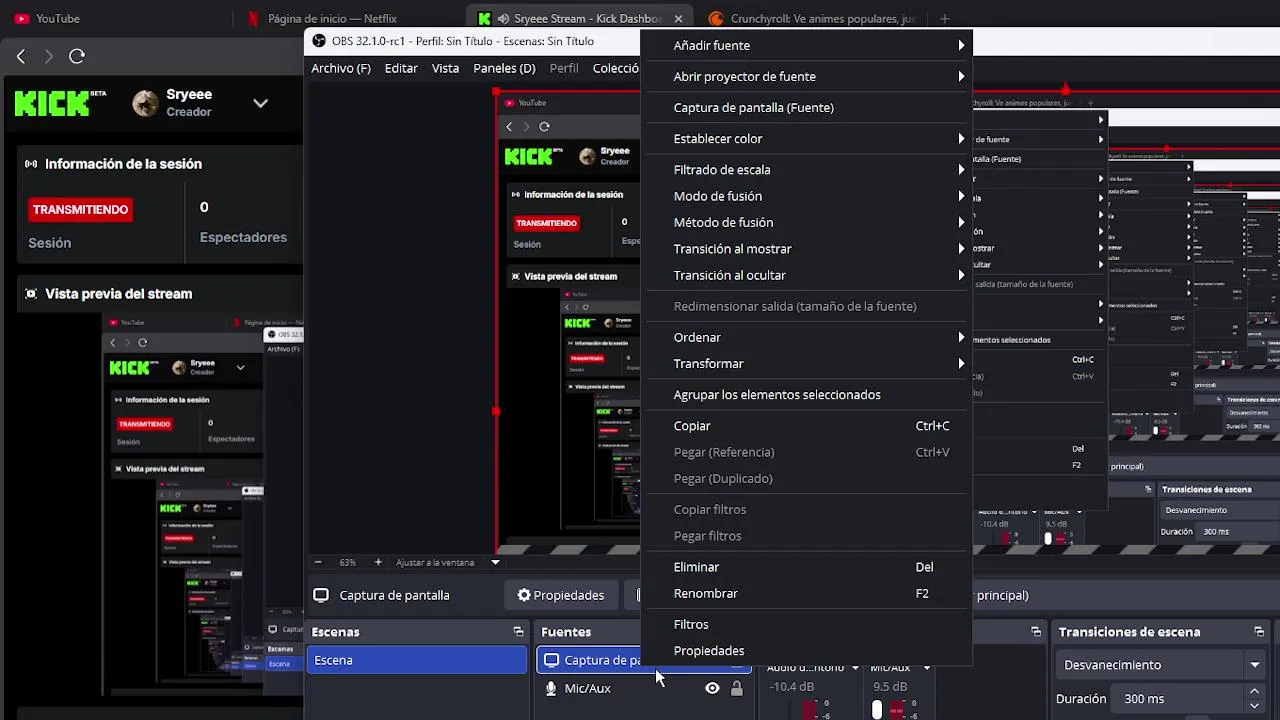Close the Sryeee Stream Kick tab
The height and width of the screenshot is (720, 1280).
click(678, 18)
